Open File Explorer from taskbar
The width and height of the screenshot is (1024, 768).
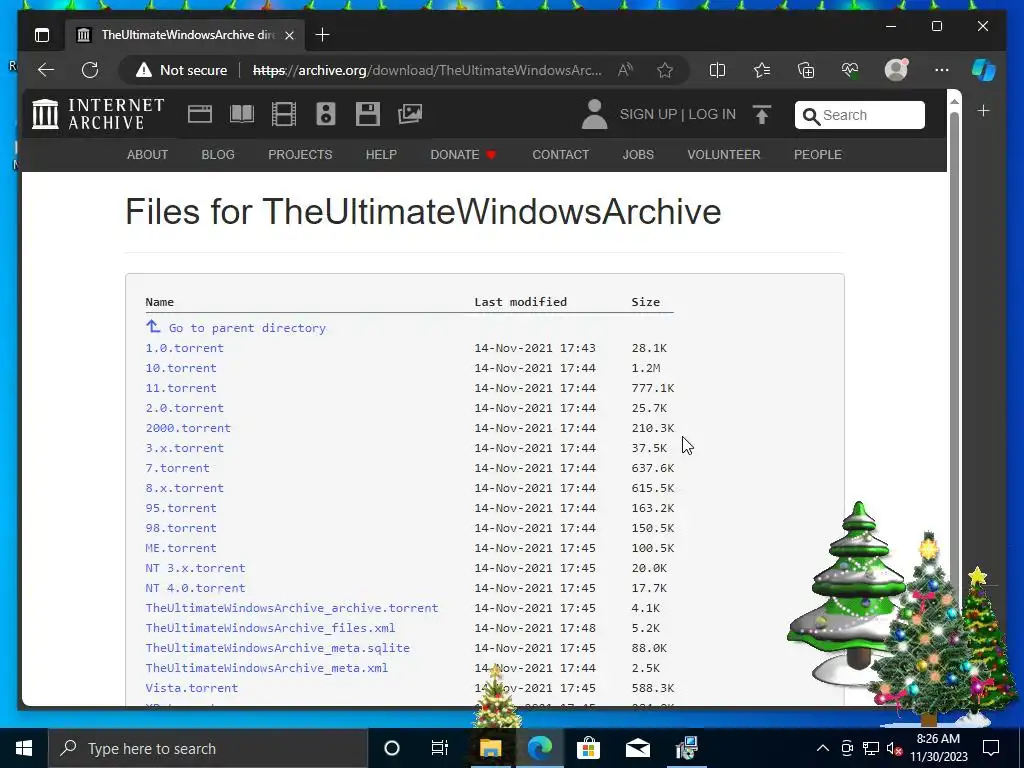(490, 748)
